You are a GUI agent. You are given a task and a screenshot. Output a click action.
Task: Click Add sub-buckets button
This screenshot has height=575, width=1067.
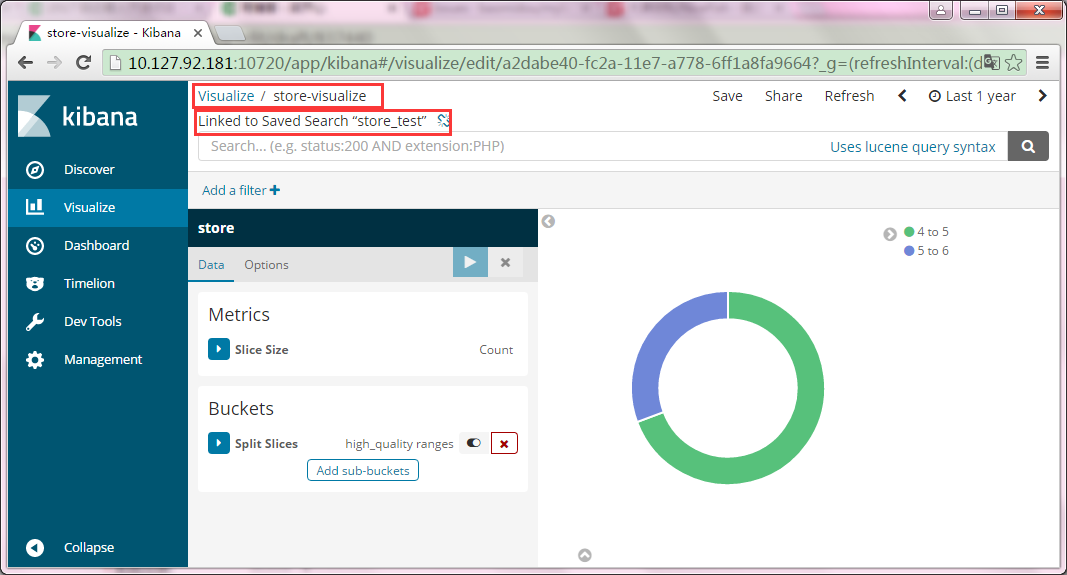[x=363, y=470]
